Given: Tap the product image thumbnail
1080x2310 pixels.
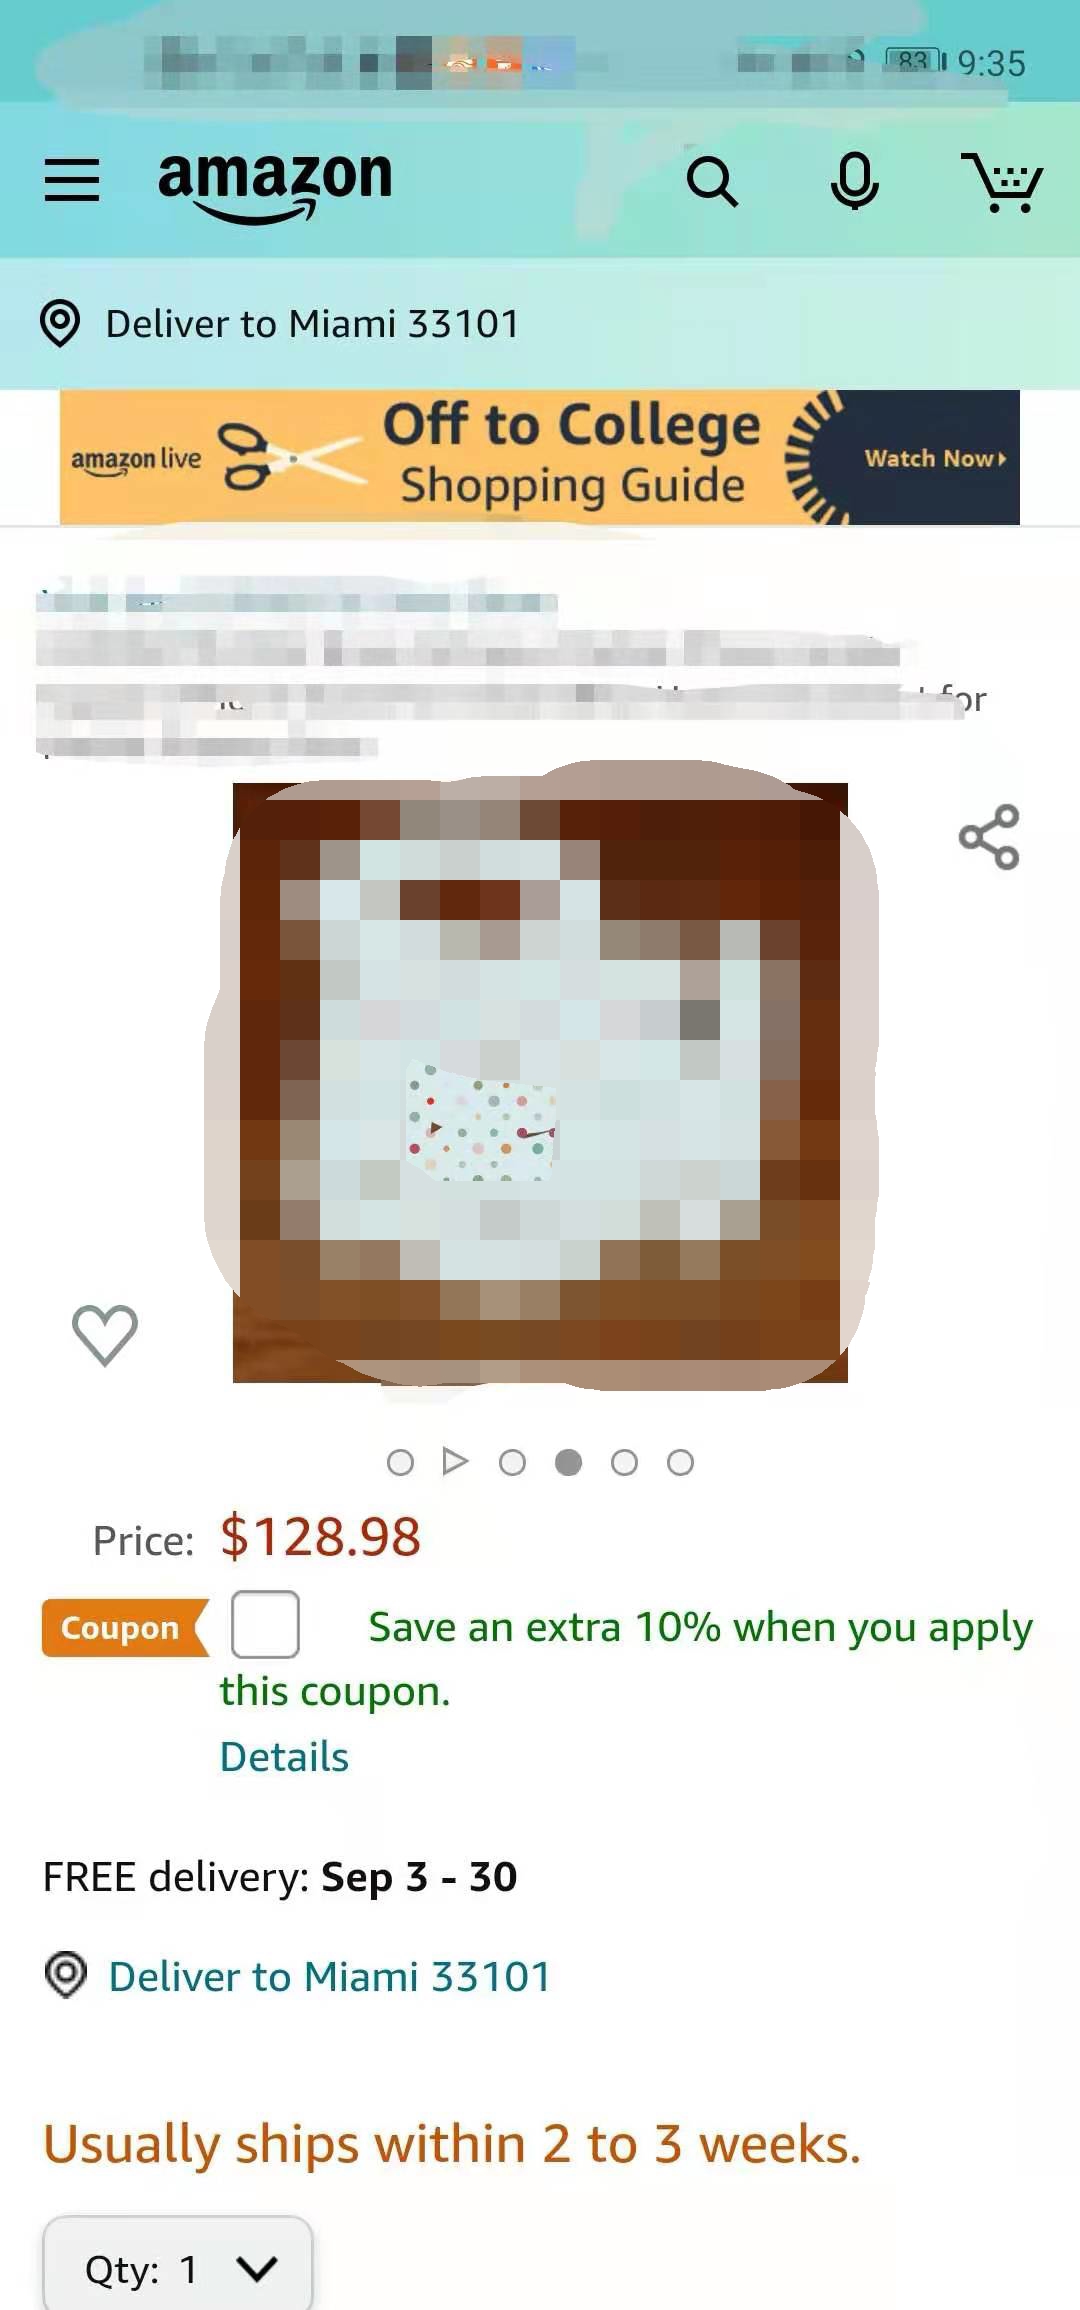Looking at the screenshot, I should point(540,1082).
